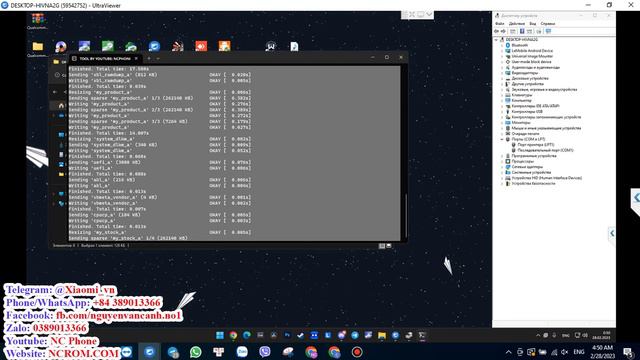The width and height of the screenshot is (640, 360).
Task: Open UltraViewer on the local taskbar
Action: [x=149, y=352]
